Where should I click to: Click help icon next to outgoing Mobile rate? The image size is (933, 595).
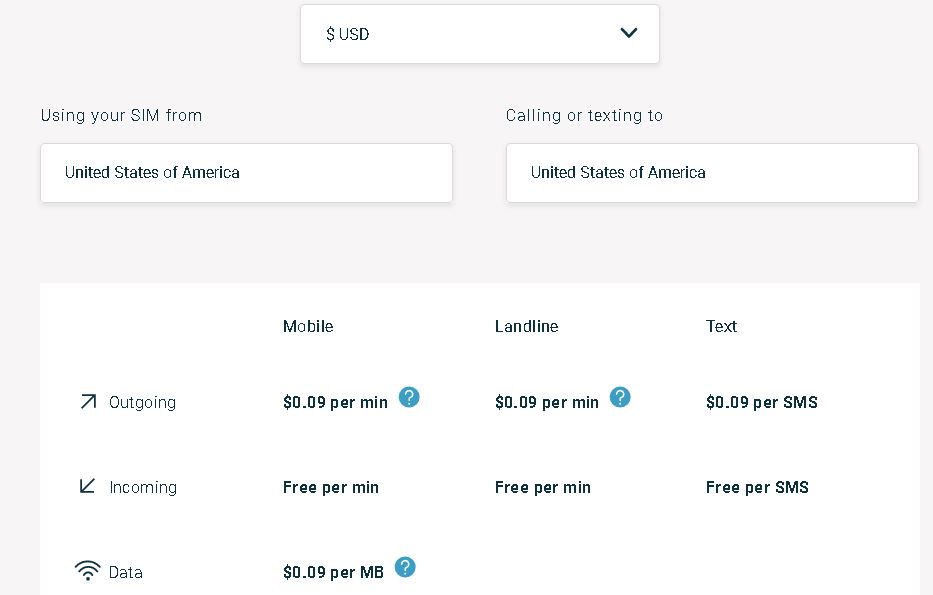pyautogui.click(x=409, y=397)
